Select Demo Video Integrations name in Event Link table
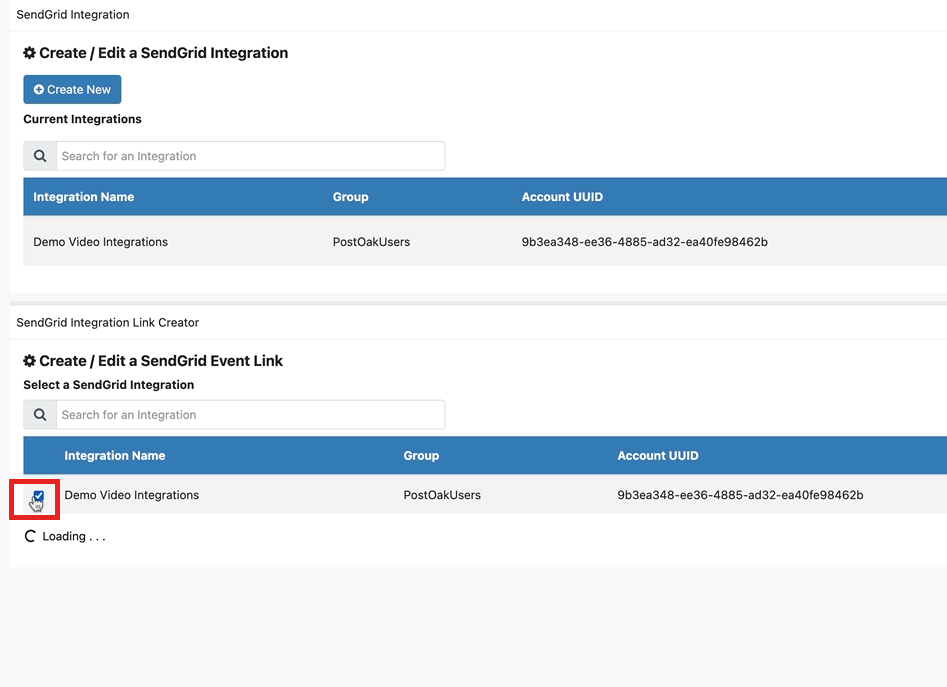This screenshot has height=687, width=947. tap(132, 495)
